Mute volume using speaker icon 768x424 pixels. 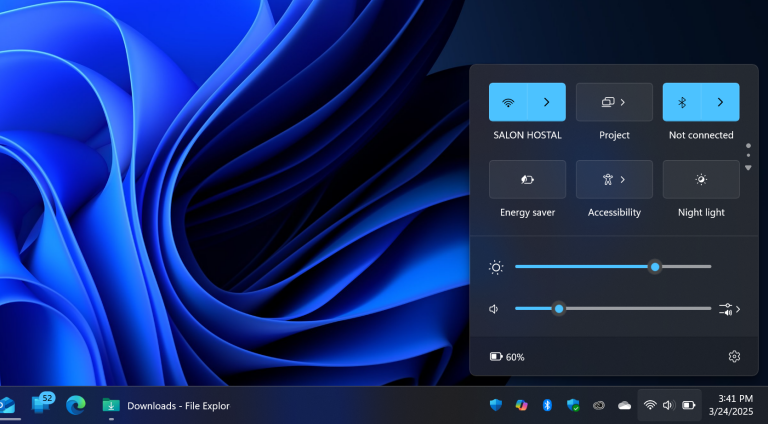pos(494,309)
